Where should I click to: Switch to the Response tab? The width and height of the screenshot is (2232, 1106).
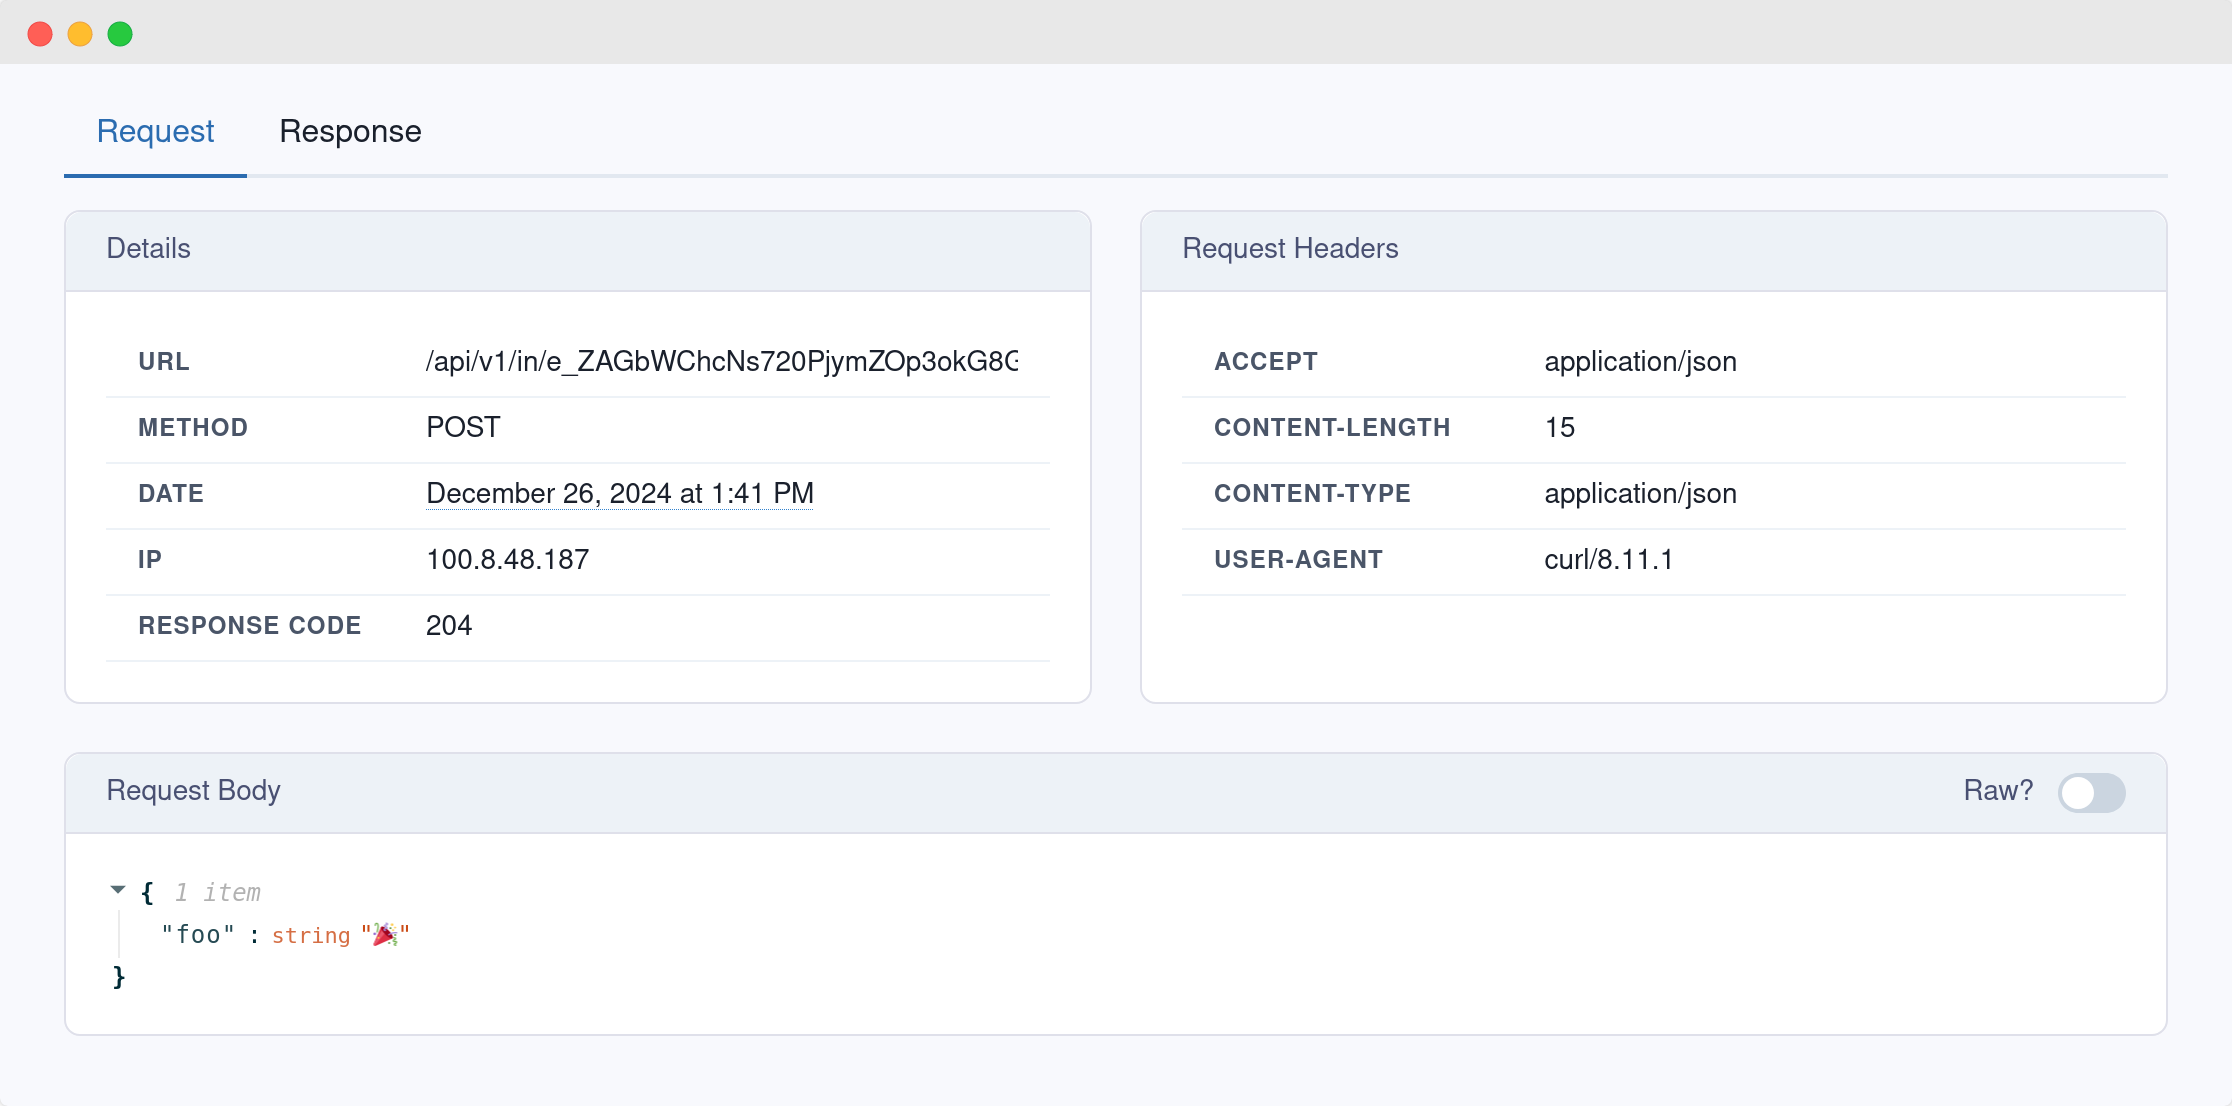click(350, 131)
